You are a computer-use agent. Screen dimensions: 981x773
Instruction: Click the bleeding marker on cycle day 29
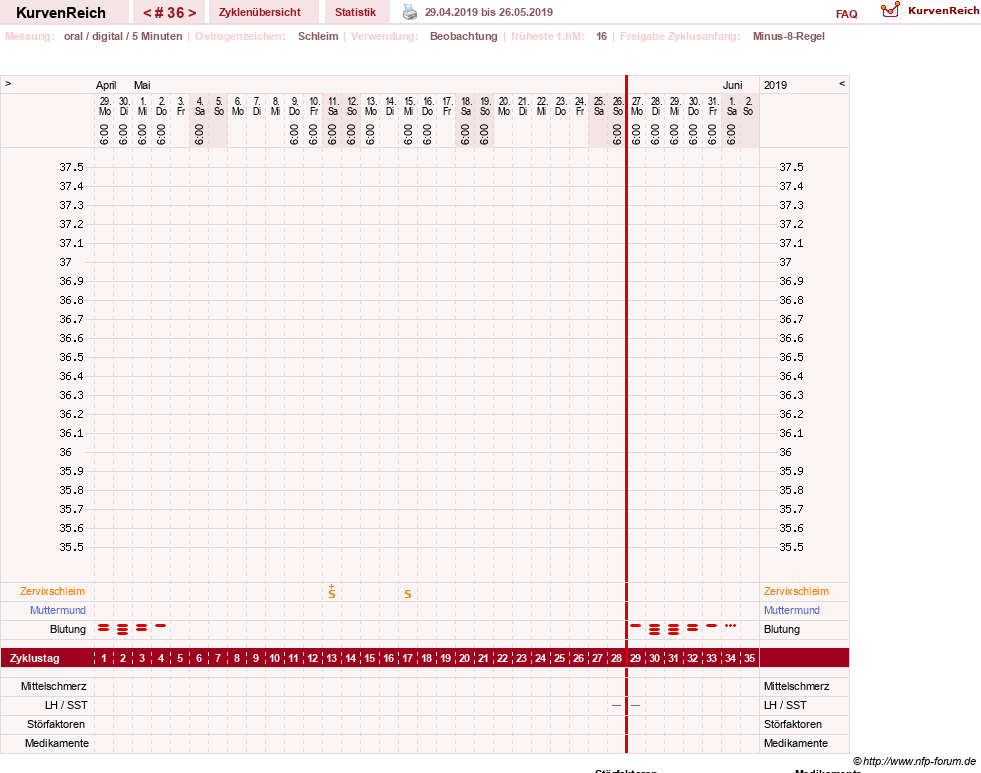click(636, 625)
